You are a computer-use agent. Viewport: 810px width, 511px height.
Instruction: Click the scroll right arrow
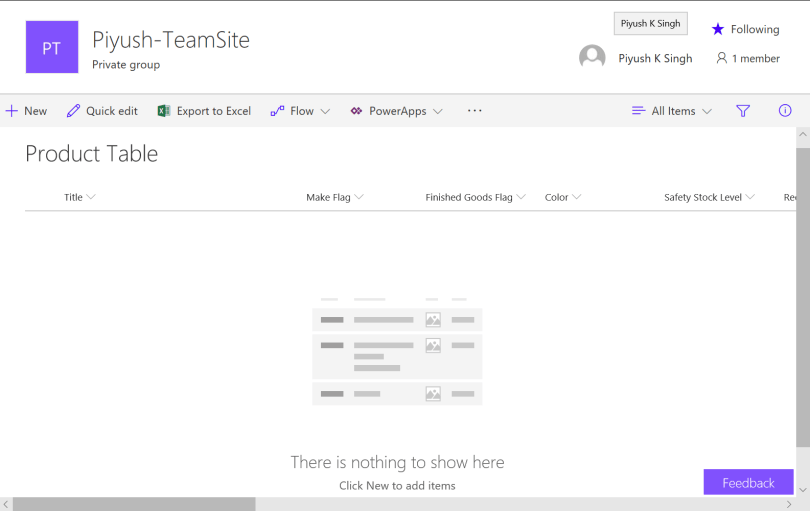tap(789, 504)
